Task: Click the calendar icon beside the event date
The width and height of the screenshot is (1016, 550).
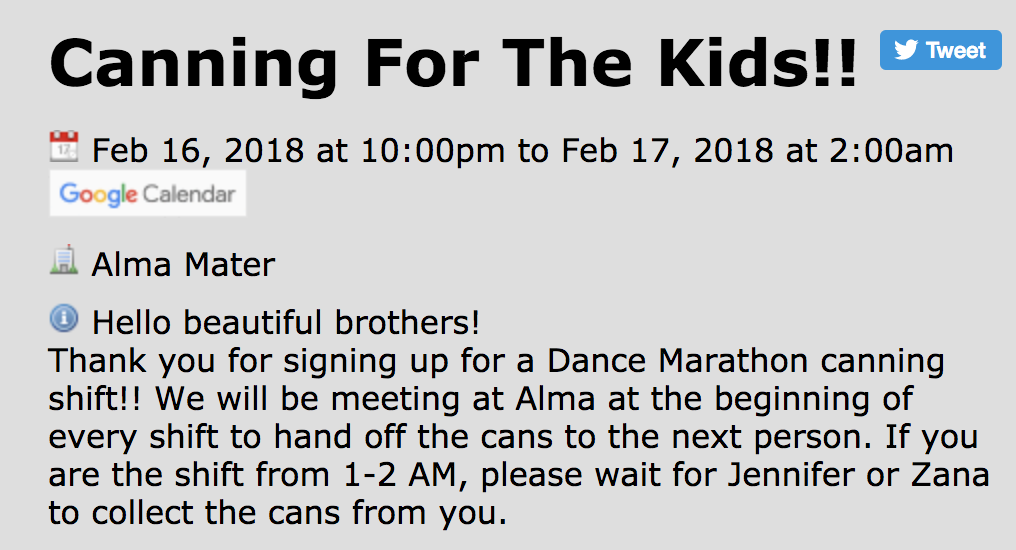Action: [x=64, y=149]
